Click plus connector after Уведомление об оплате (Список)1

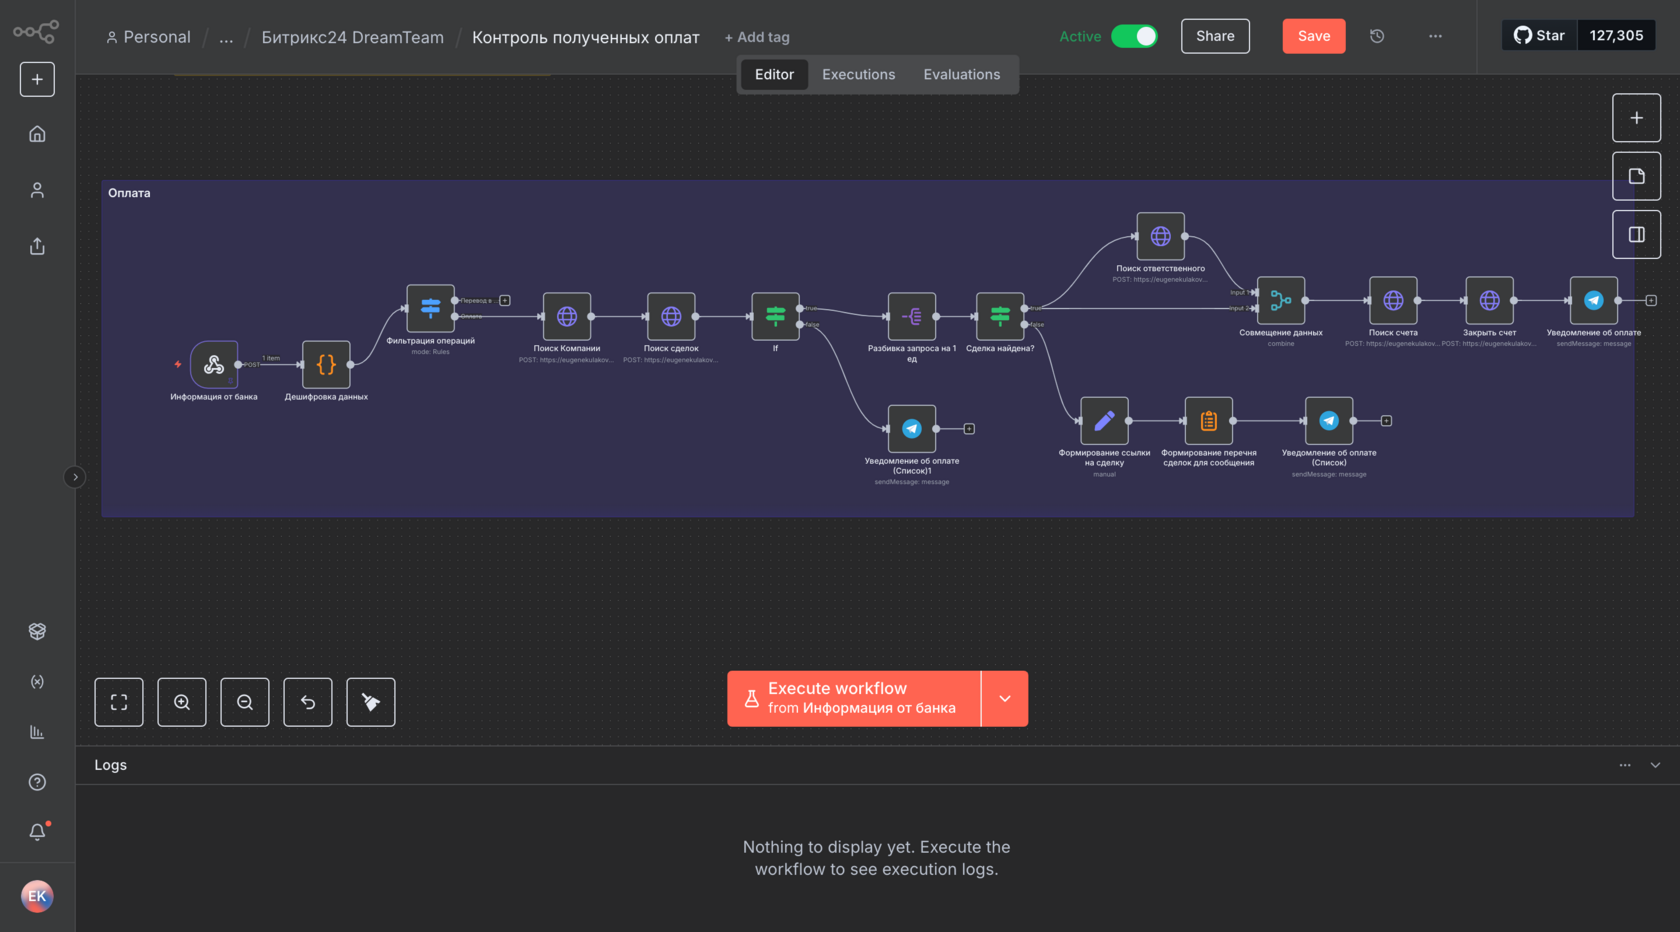[x=969, y=429]
